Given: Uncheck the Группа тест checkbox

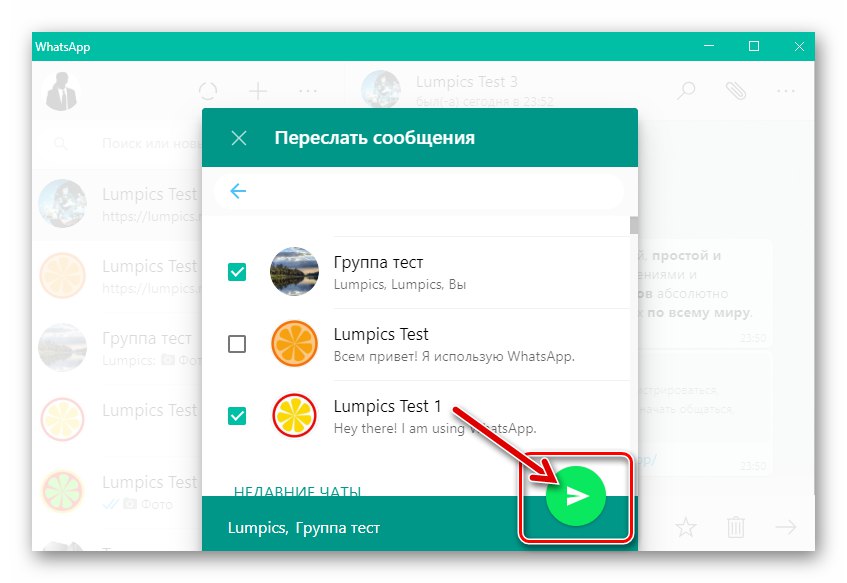Looking at the screenshot, I should point(237,272).
